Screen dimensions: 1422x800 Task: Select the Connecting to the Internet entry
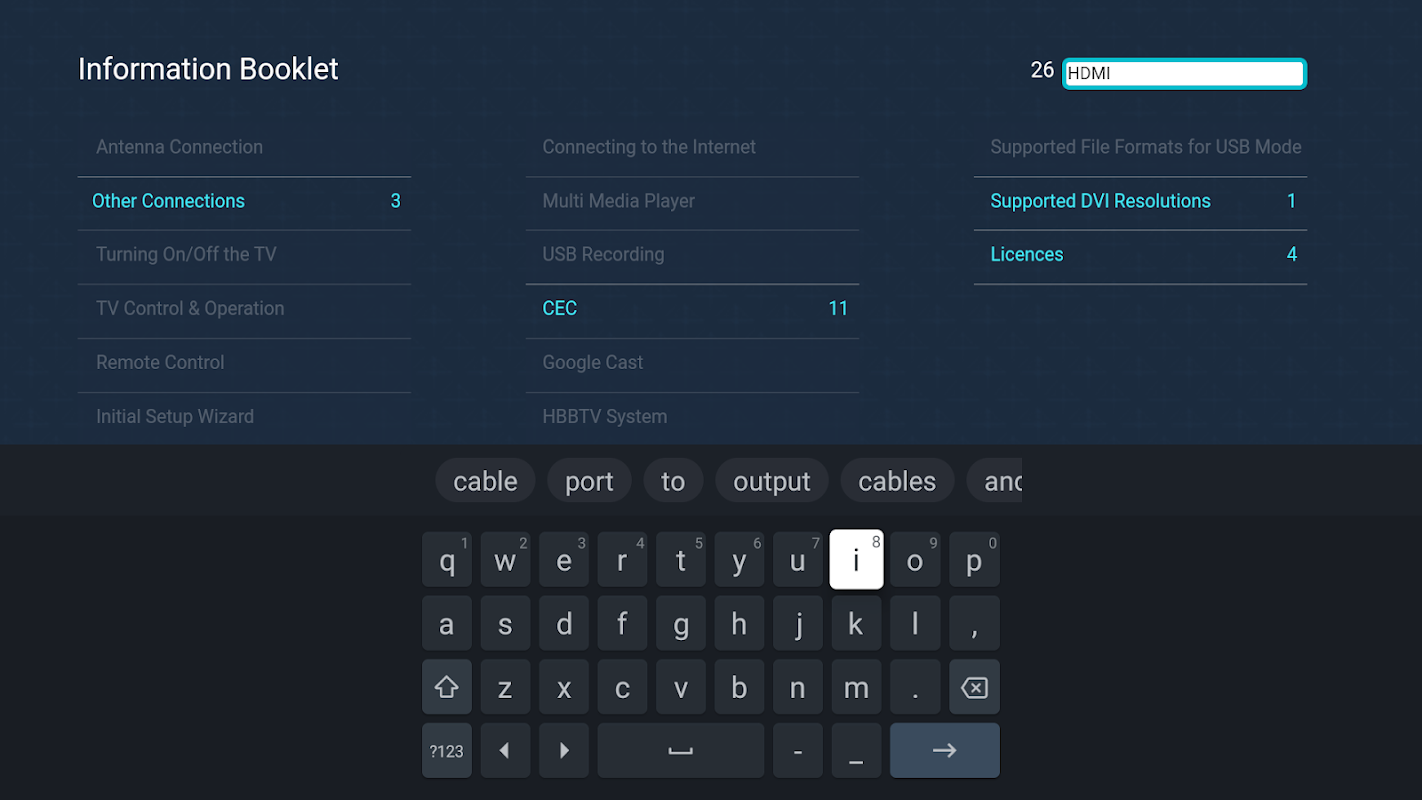[x=692, y=147]
